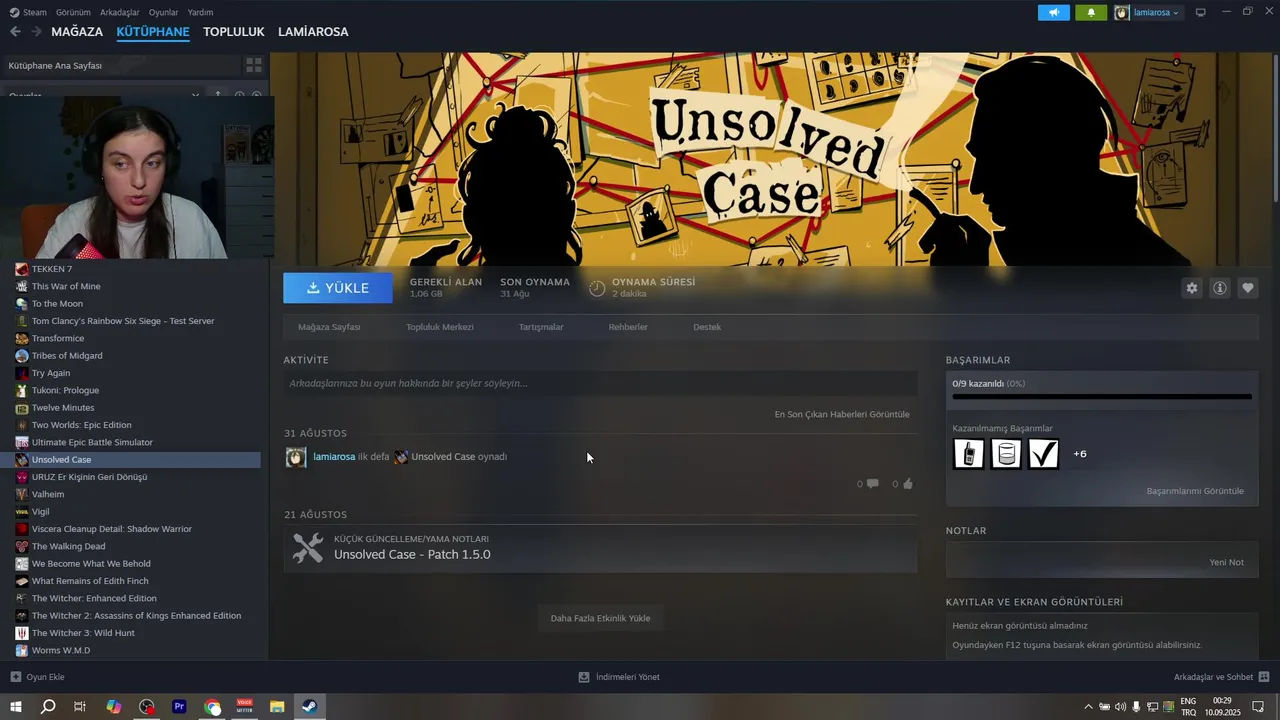The image size is (1280, 720).
Task: Click the achievements progress bar
Action: click(x=1102, y=397)
